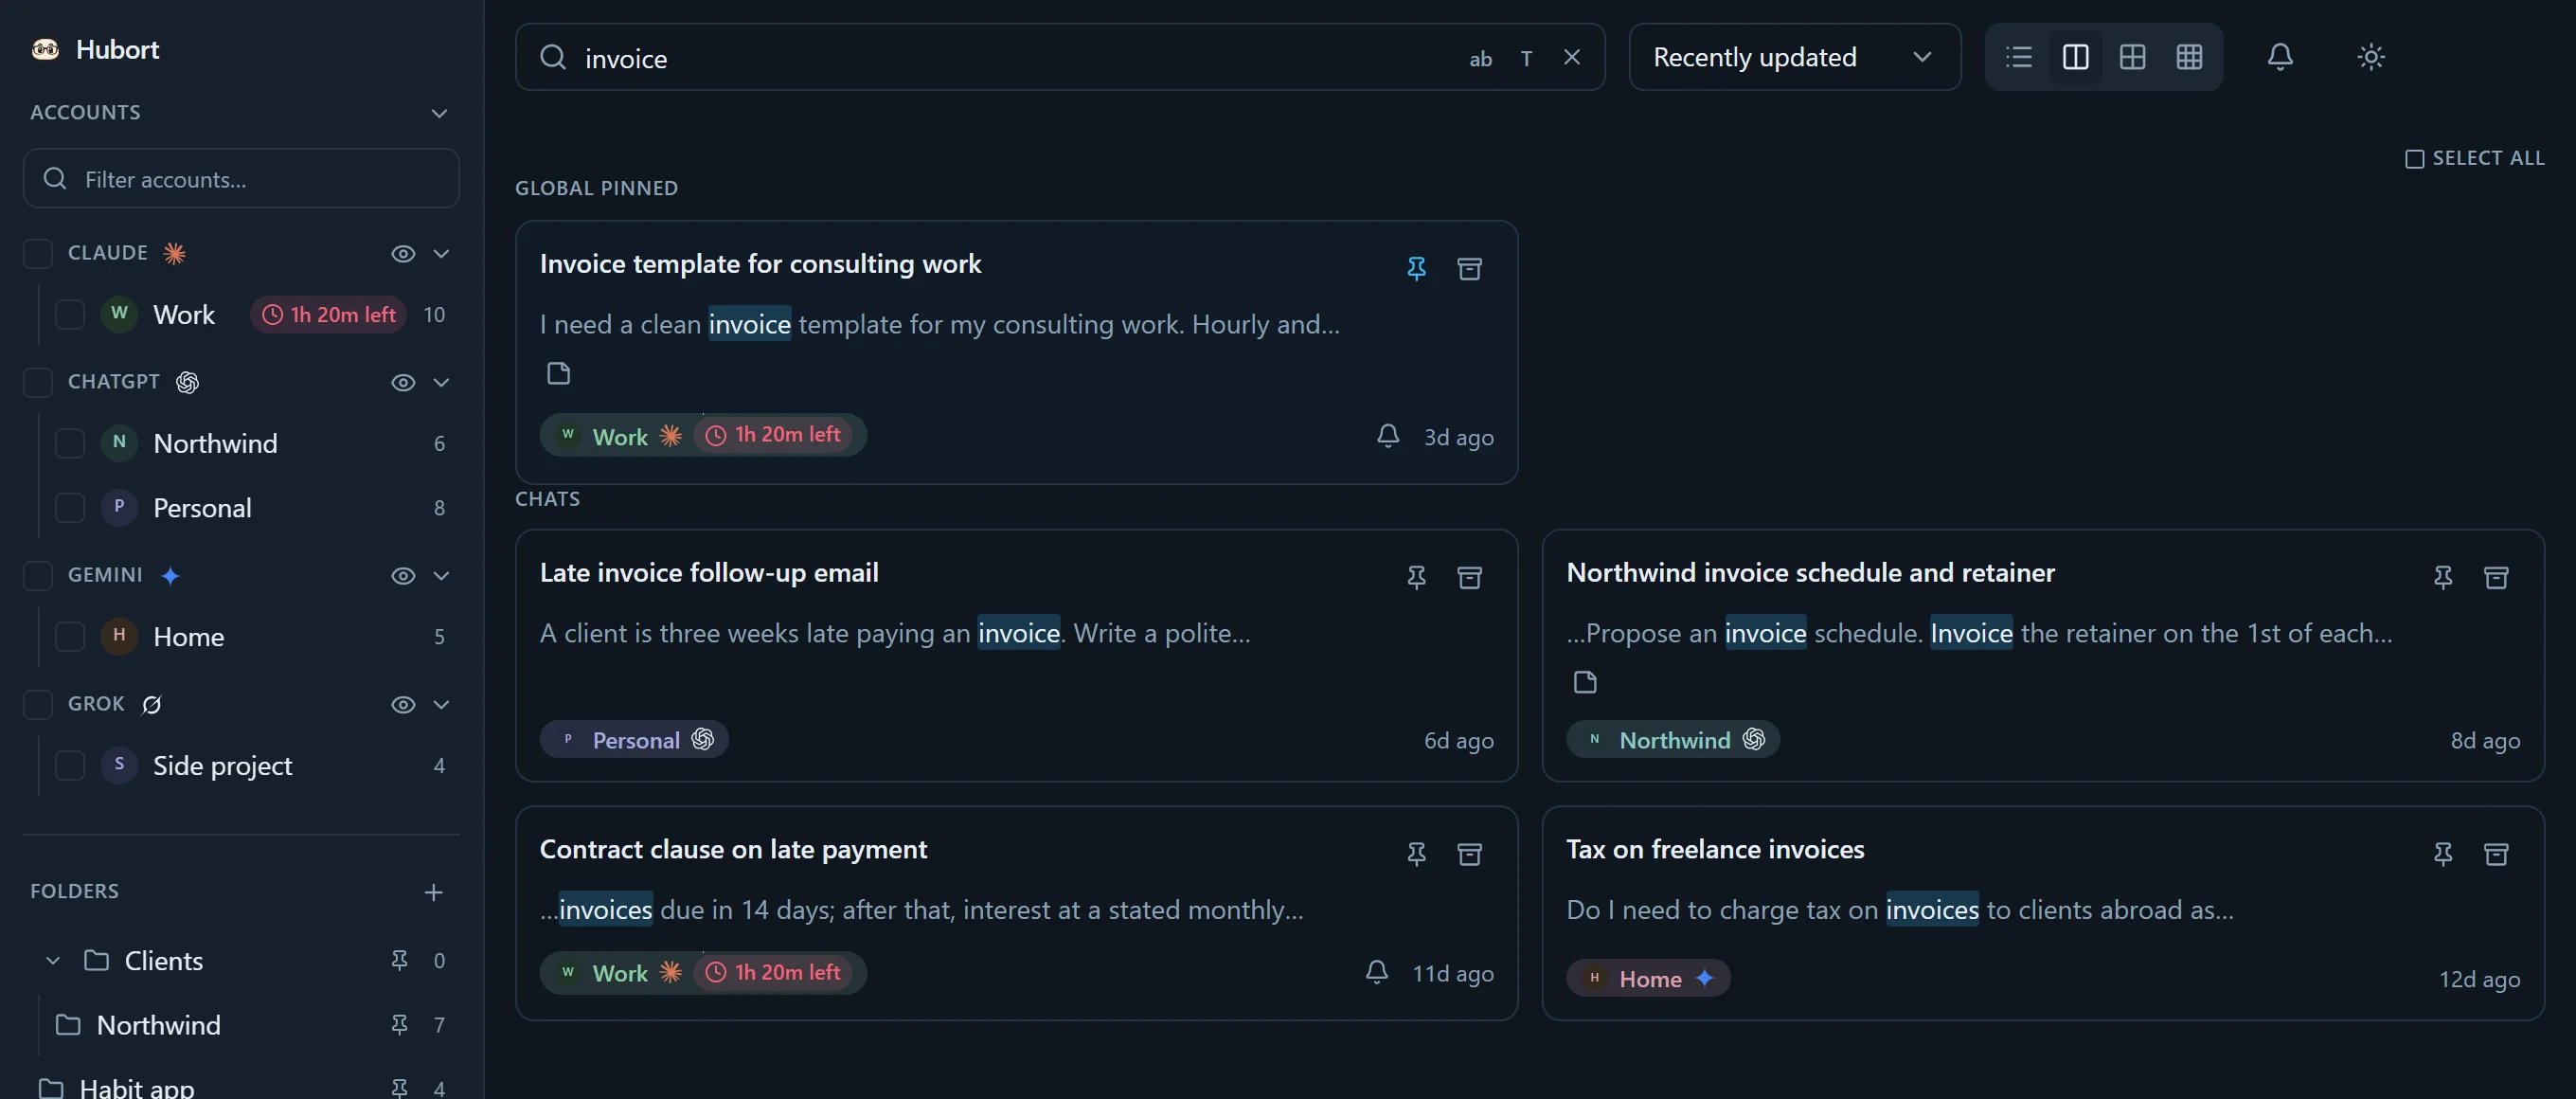Screen dimensions: 2576x1099
Task: Collapse the Accounts section
Action: point(439,113)
